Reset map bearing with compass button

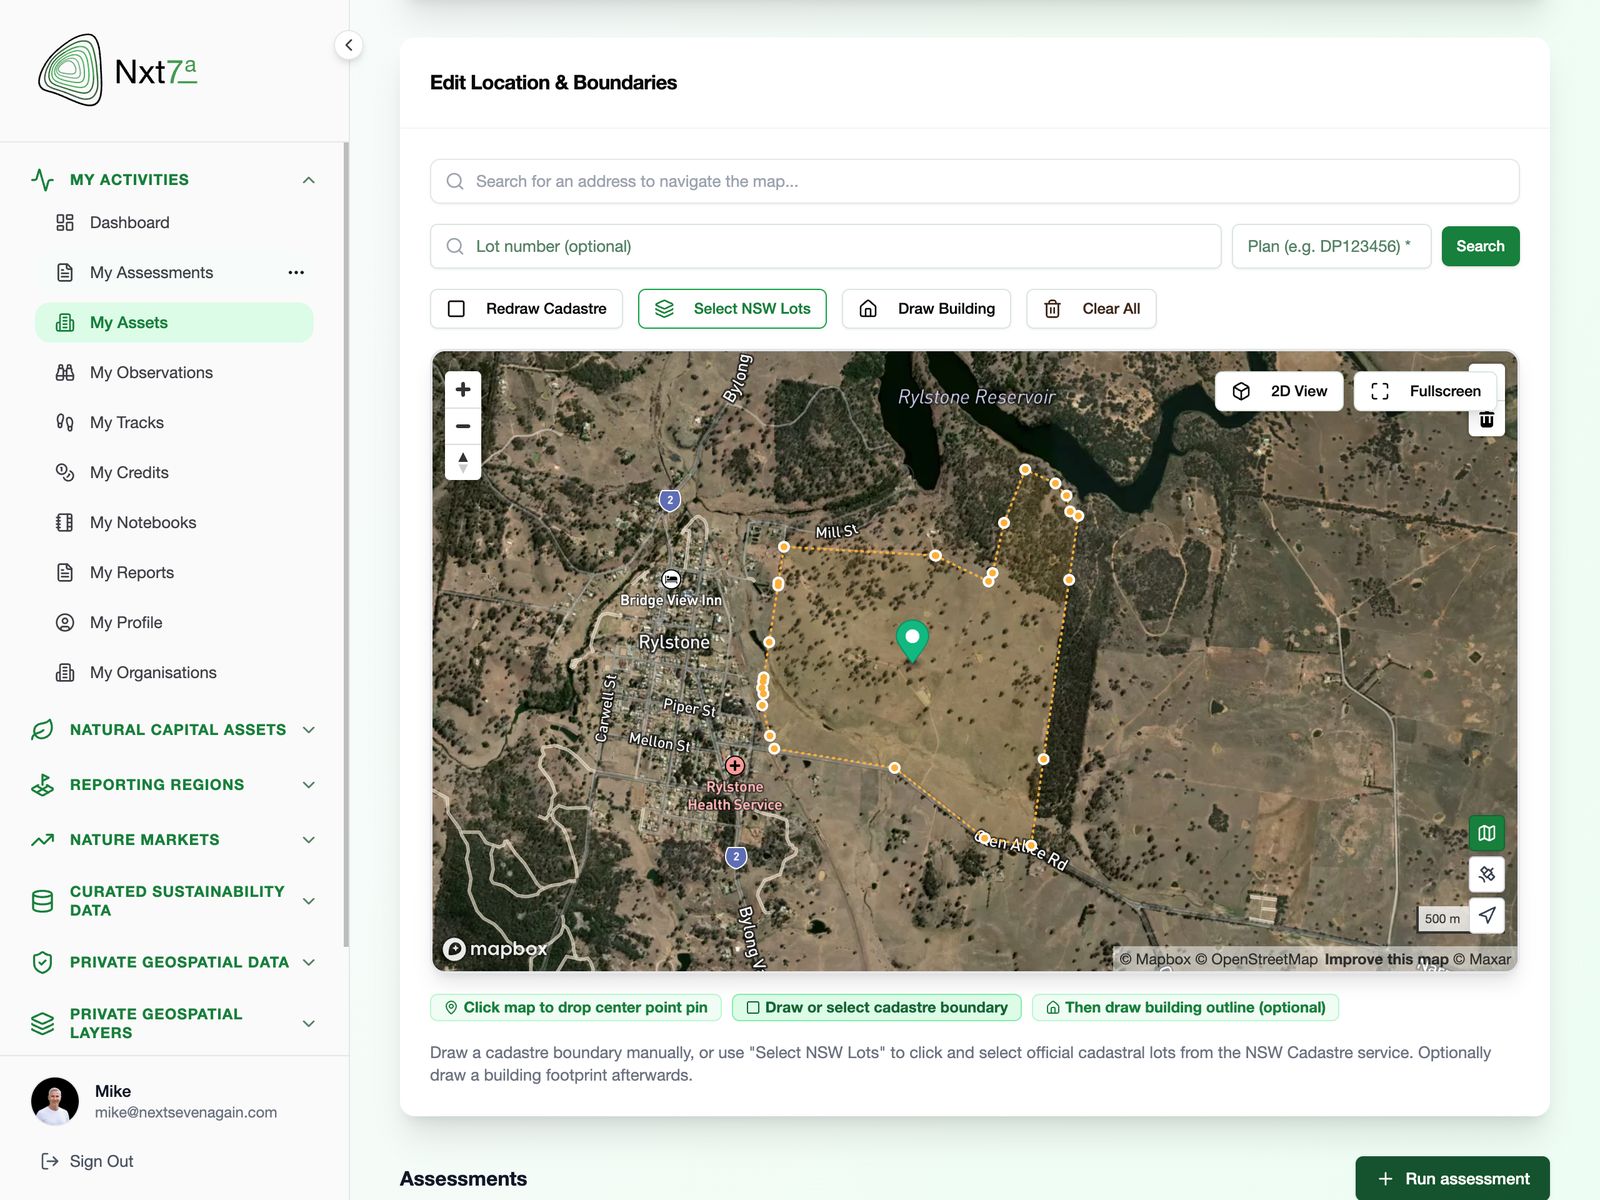463,462
